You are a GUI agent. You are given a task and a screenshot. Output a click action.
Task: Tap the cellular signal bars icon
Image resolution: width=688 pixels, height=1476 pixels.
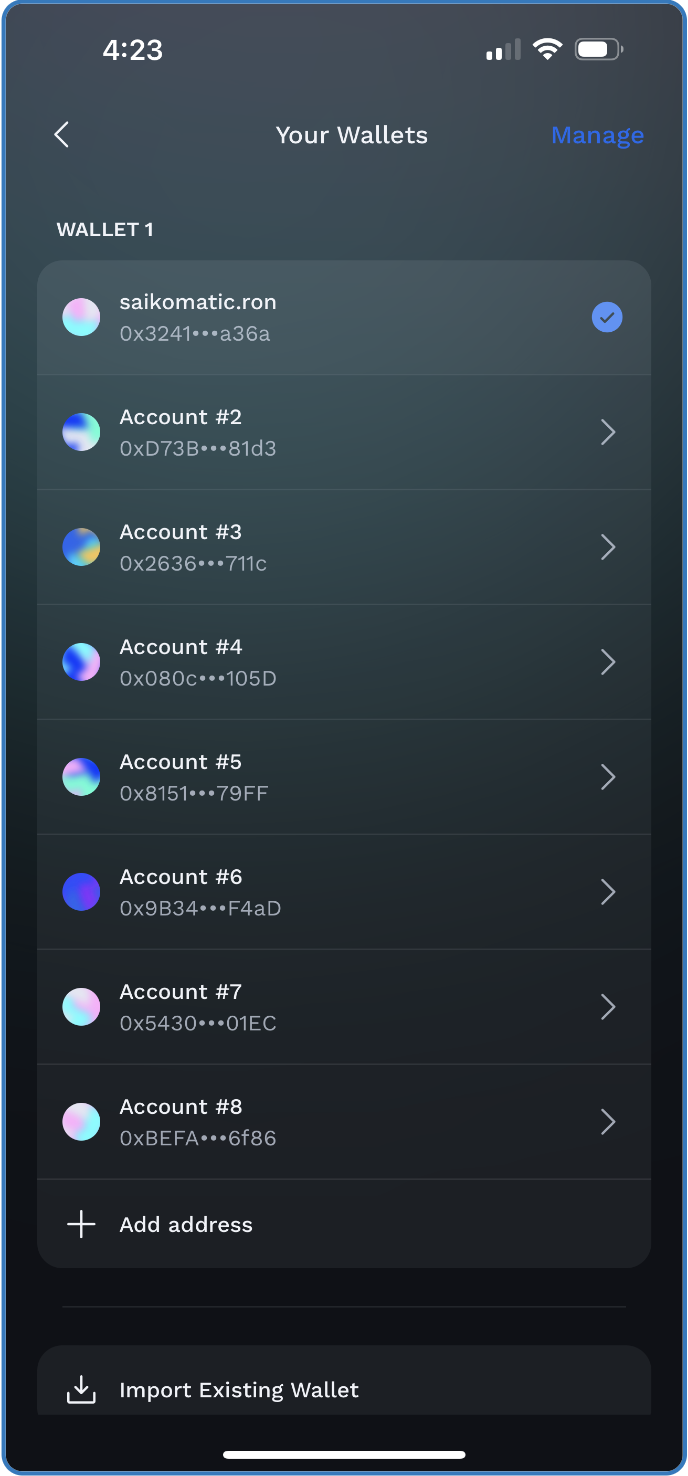503,50
